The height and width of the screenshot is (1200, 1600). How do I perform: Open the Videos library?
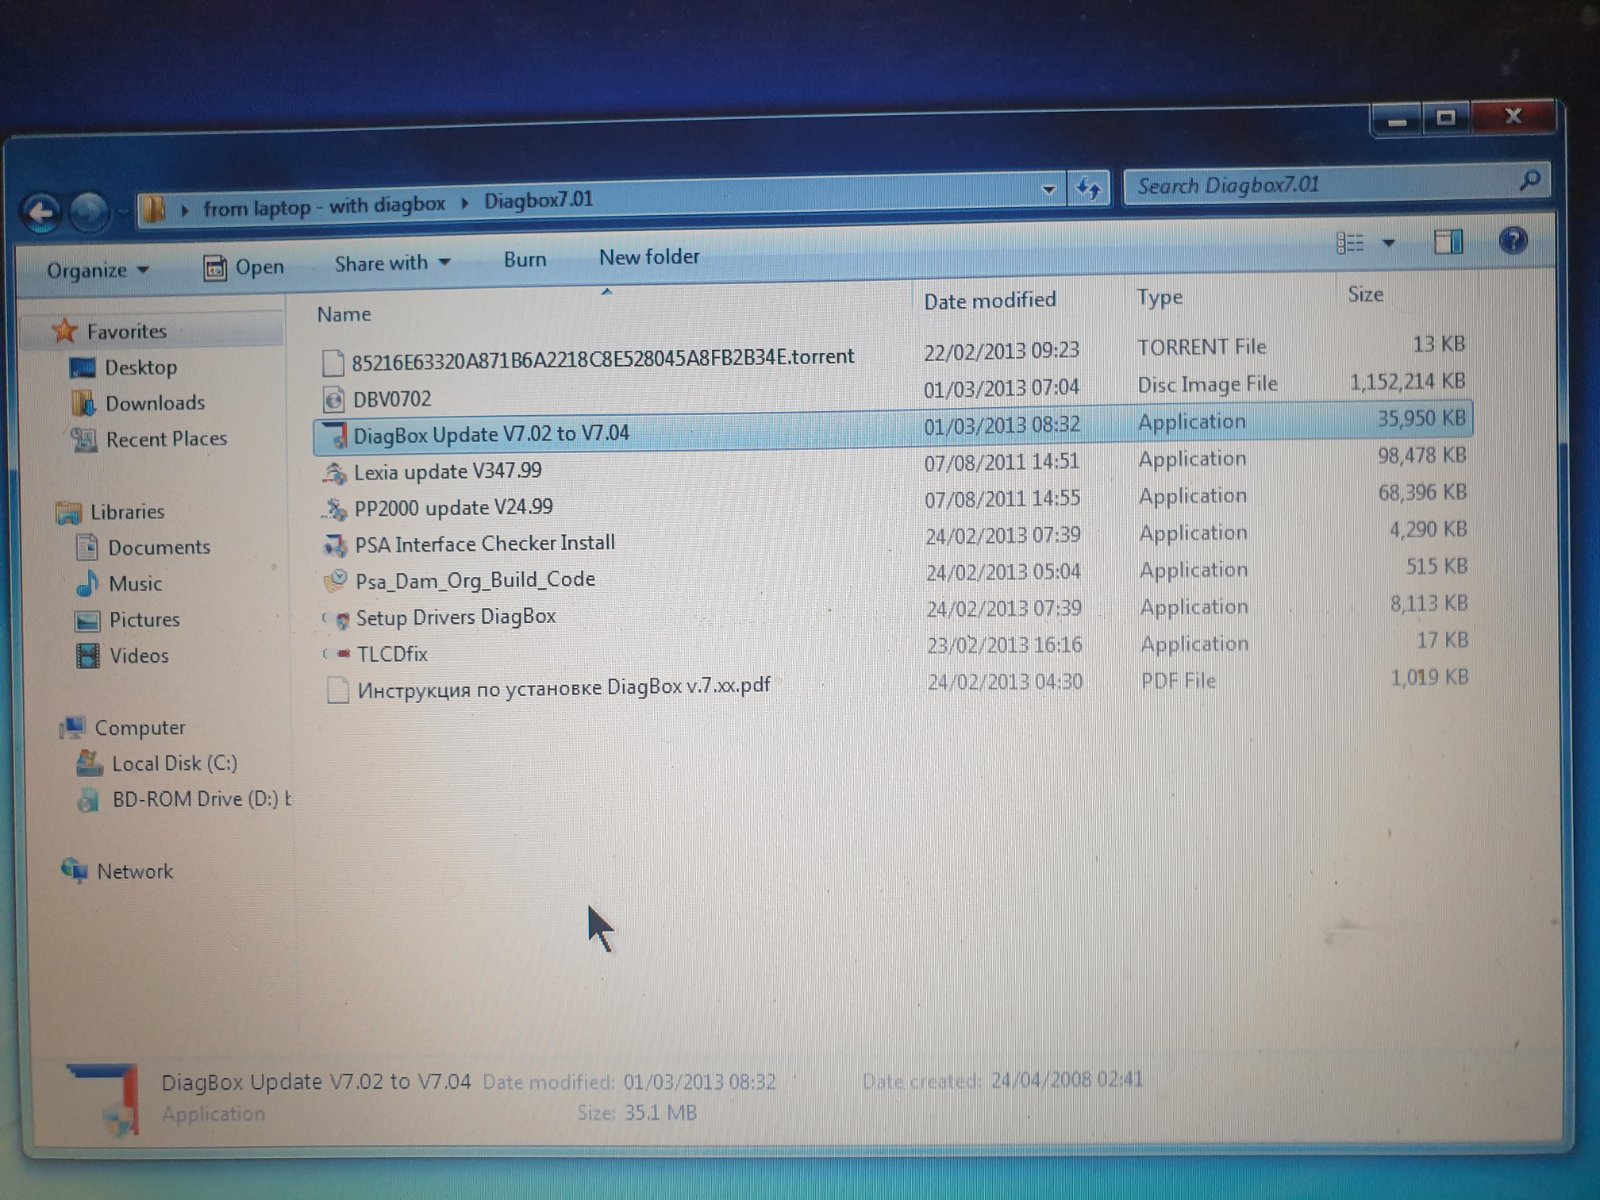(x=139, y=656)
